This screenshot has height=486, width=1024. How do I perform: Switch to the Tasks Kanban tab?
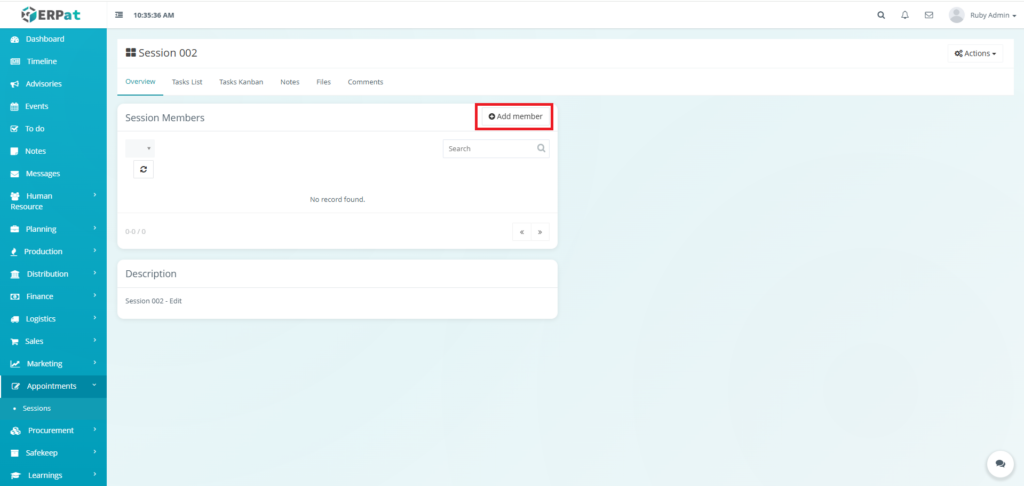point(241,82)
